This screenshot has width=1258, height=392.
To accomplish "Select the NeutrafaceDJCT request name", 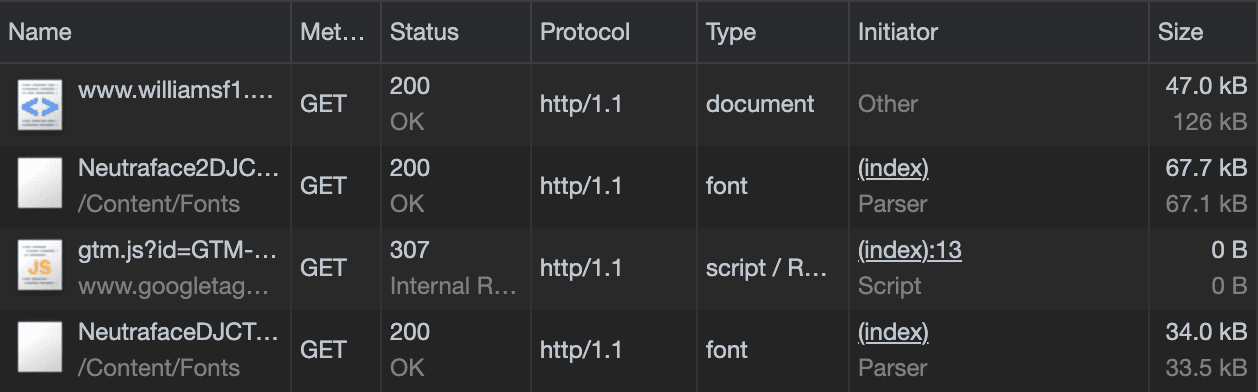I will (178, 333).
